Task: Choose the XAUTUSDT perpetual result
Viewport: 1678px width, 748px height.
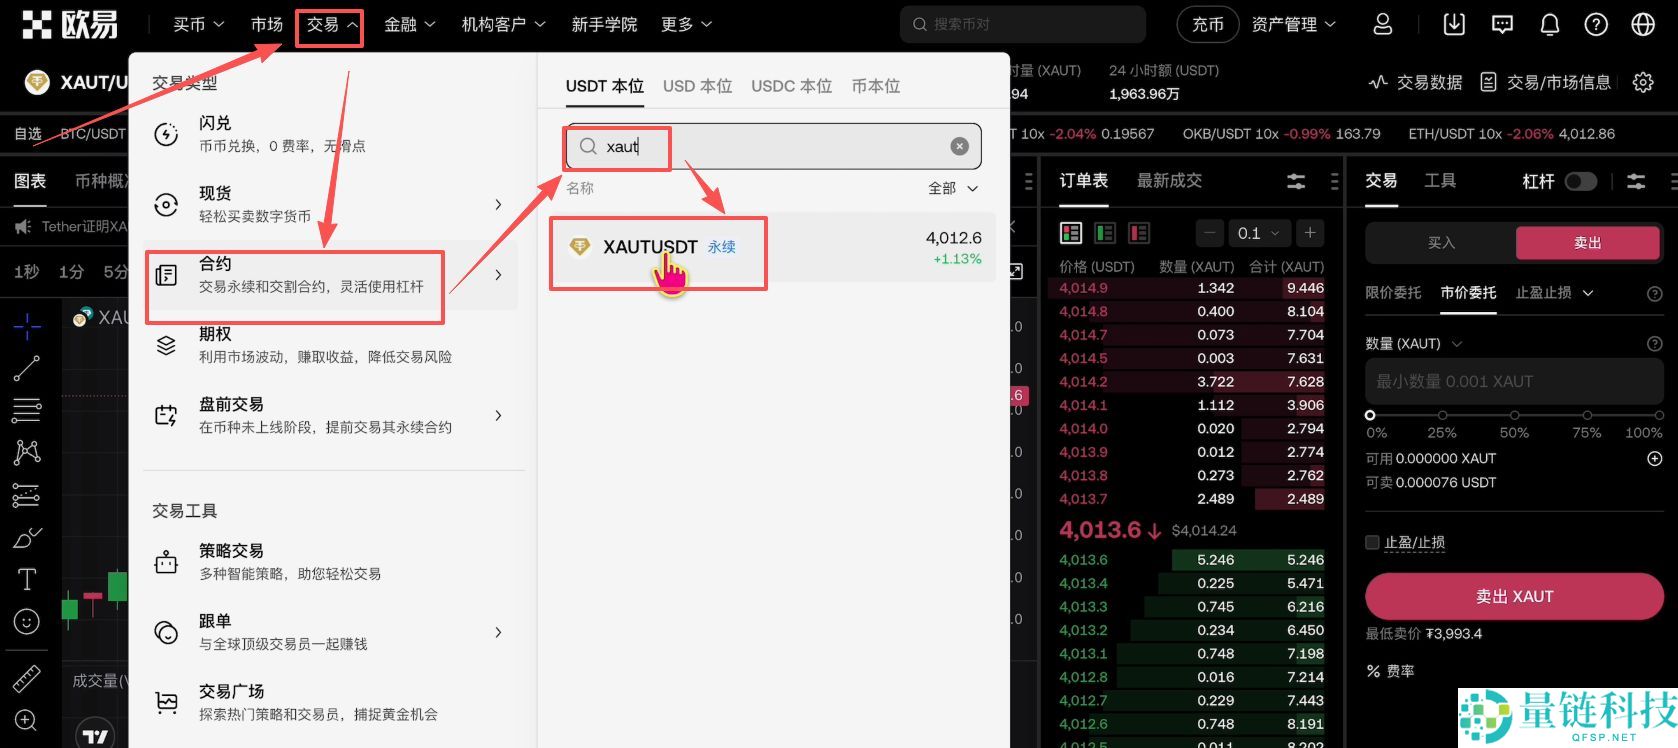Action: (772, 247)
